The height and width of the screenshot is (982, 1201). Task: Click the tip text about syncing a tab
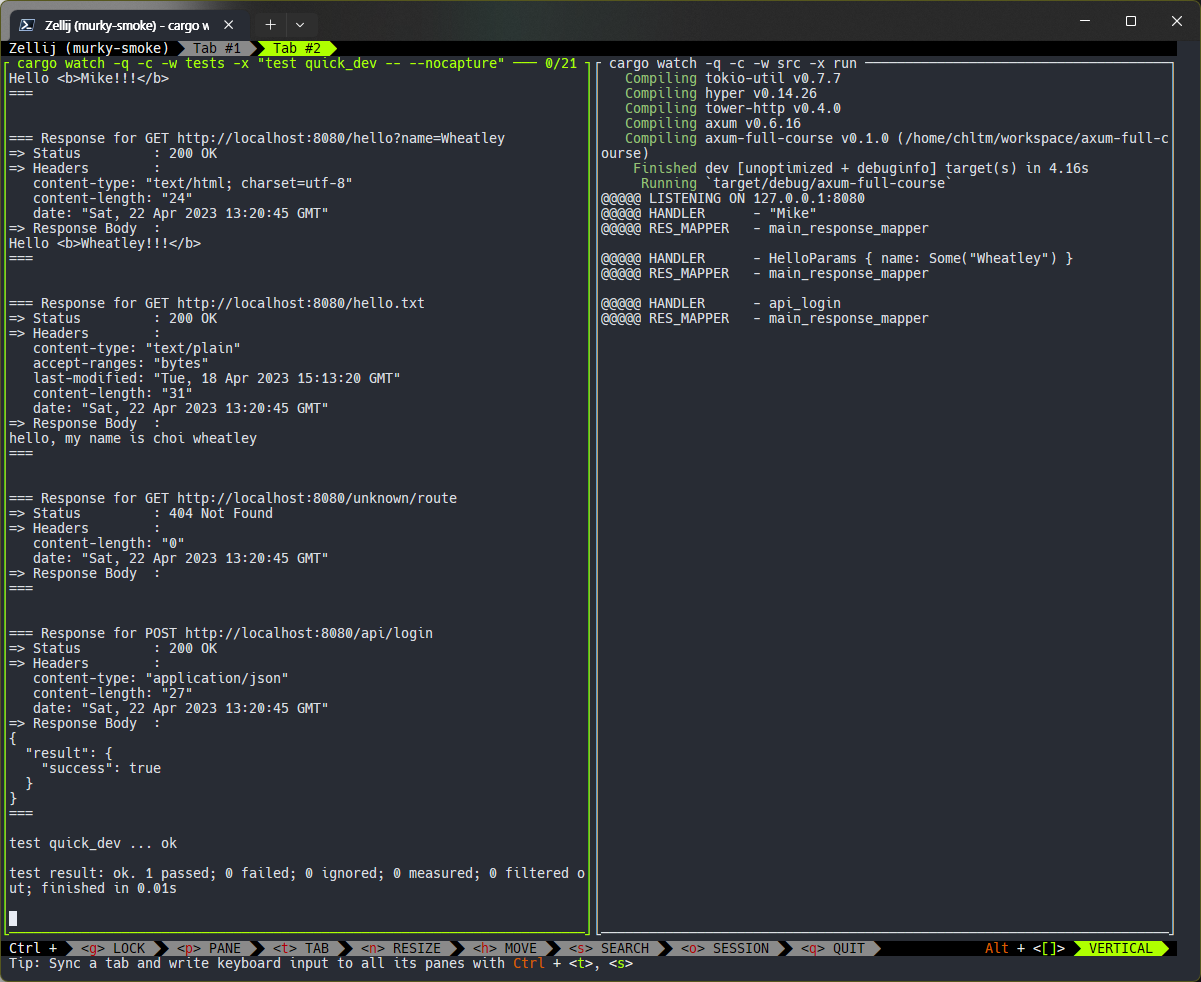321,963
